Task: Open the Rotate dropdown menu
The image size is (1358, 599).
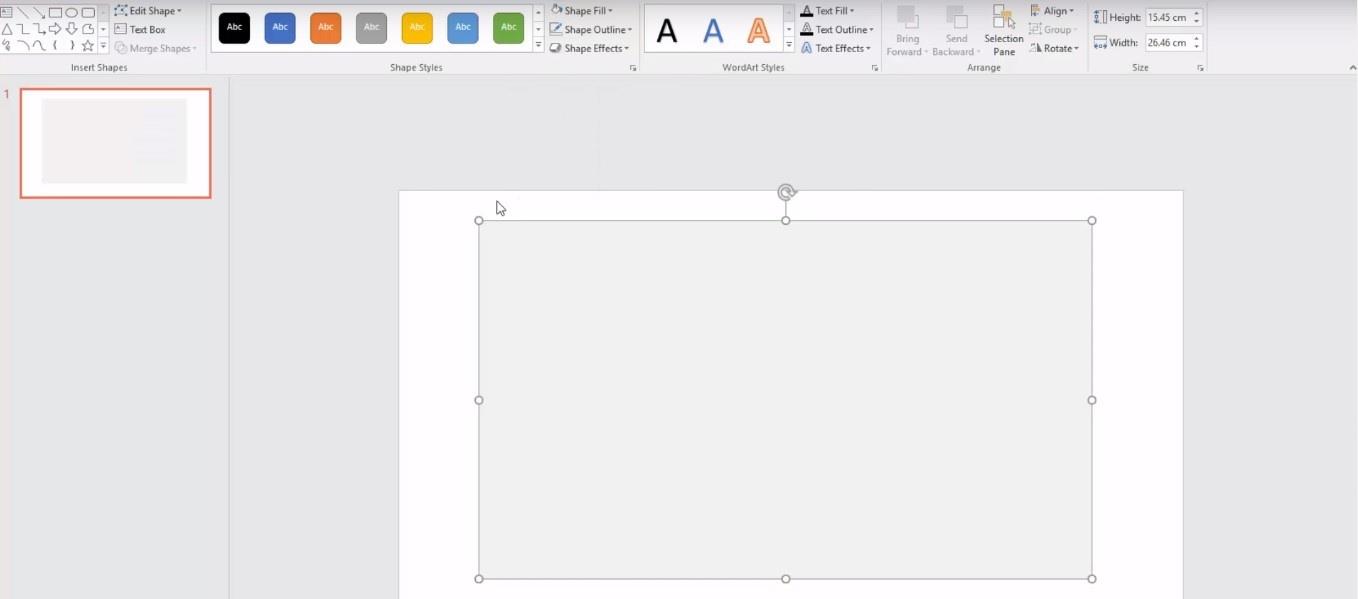Action: click(1054, 48)
